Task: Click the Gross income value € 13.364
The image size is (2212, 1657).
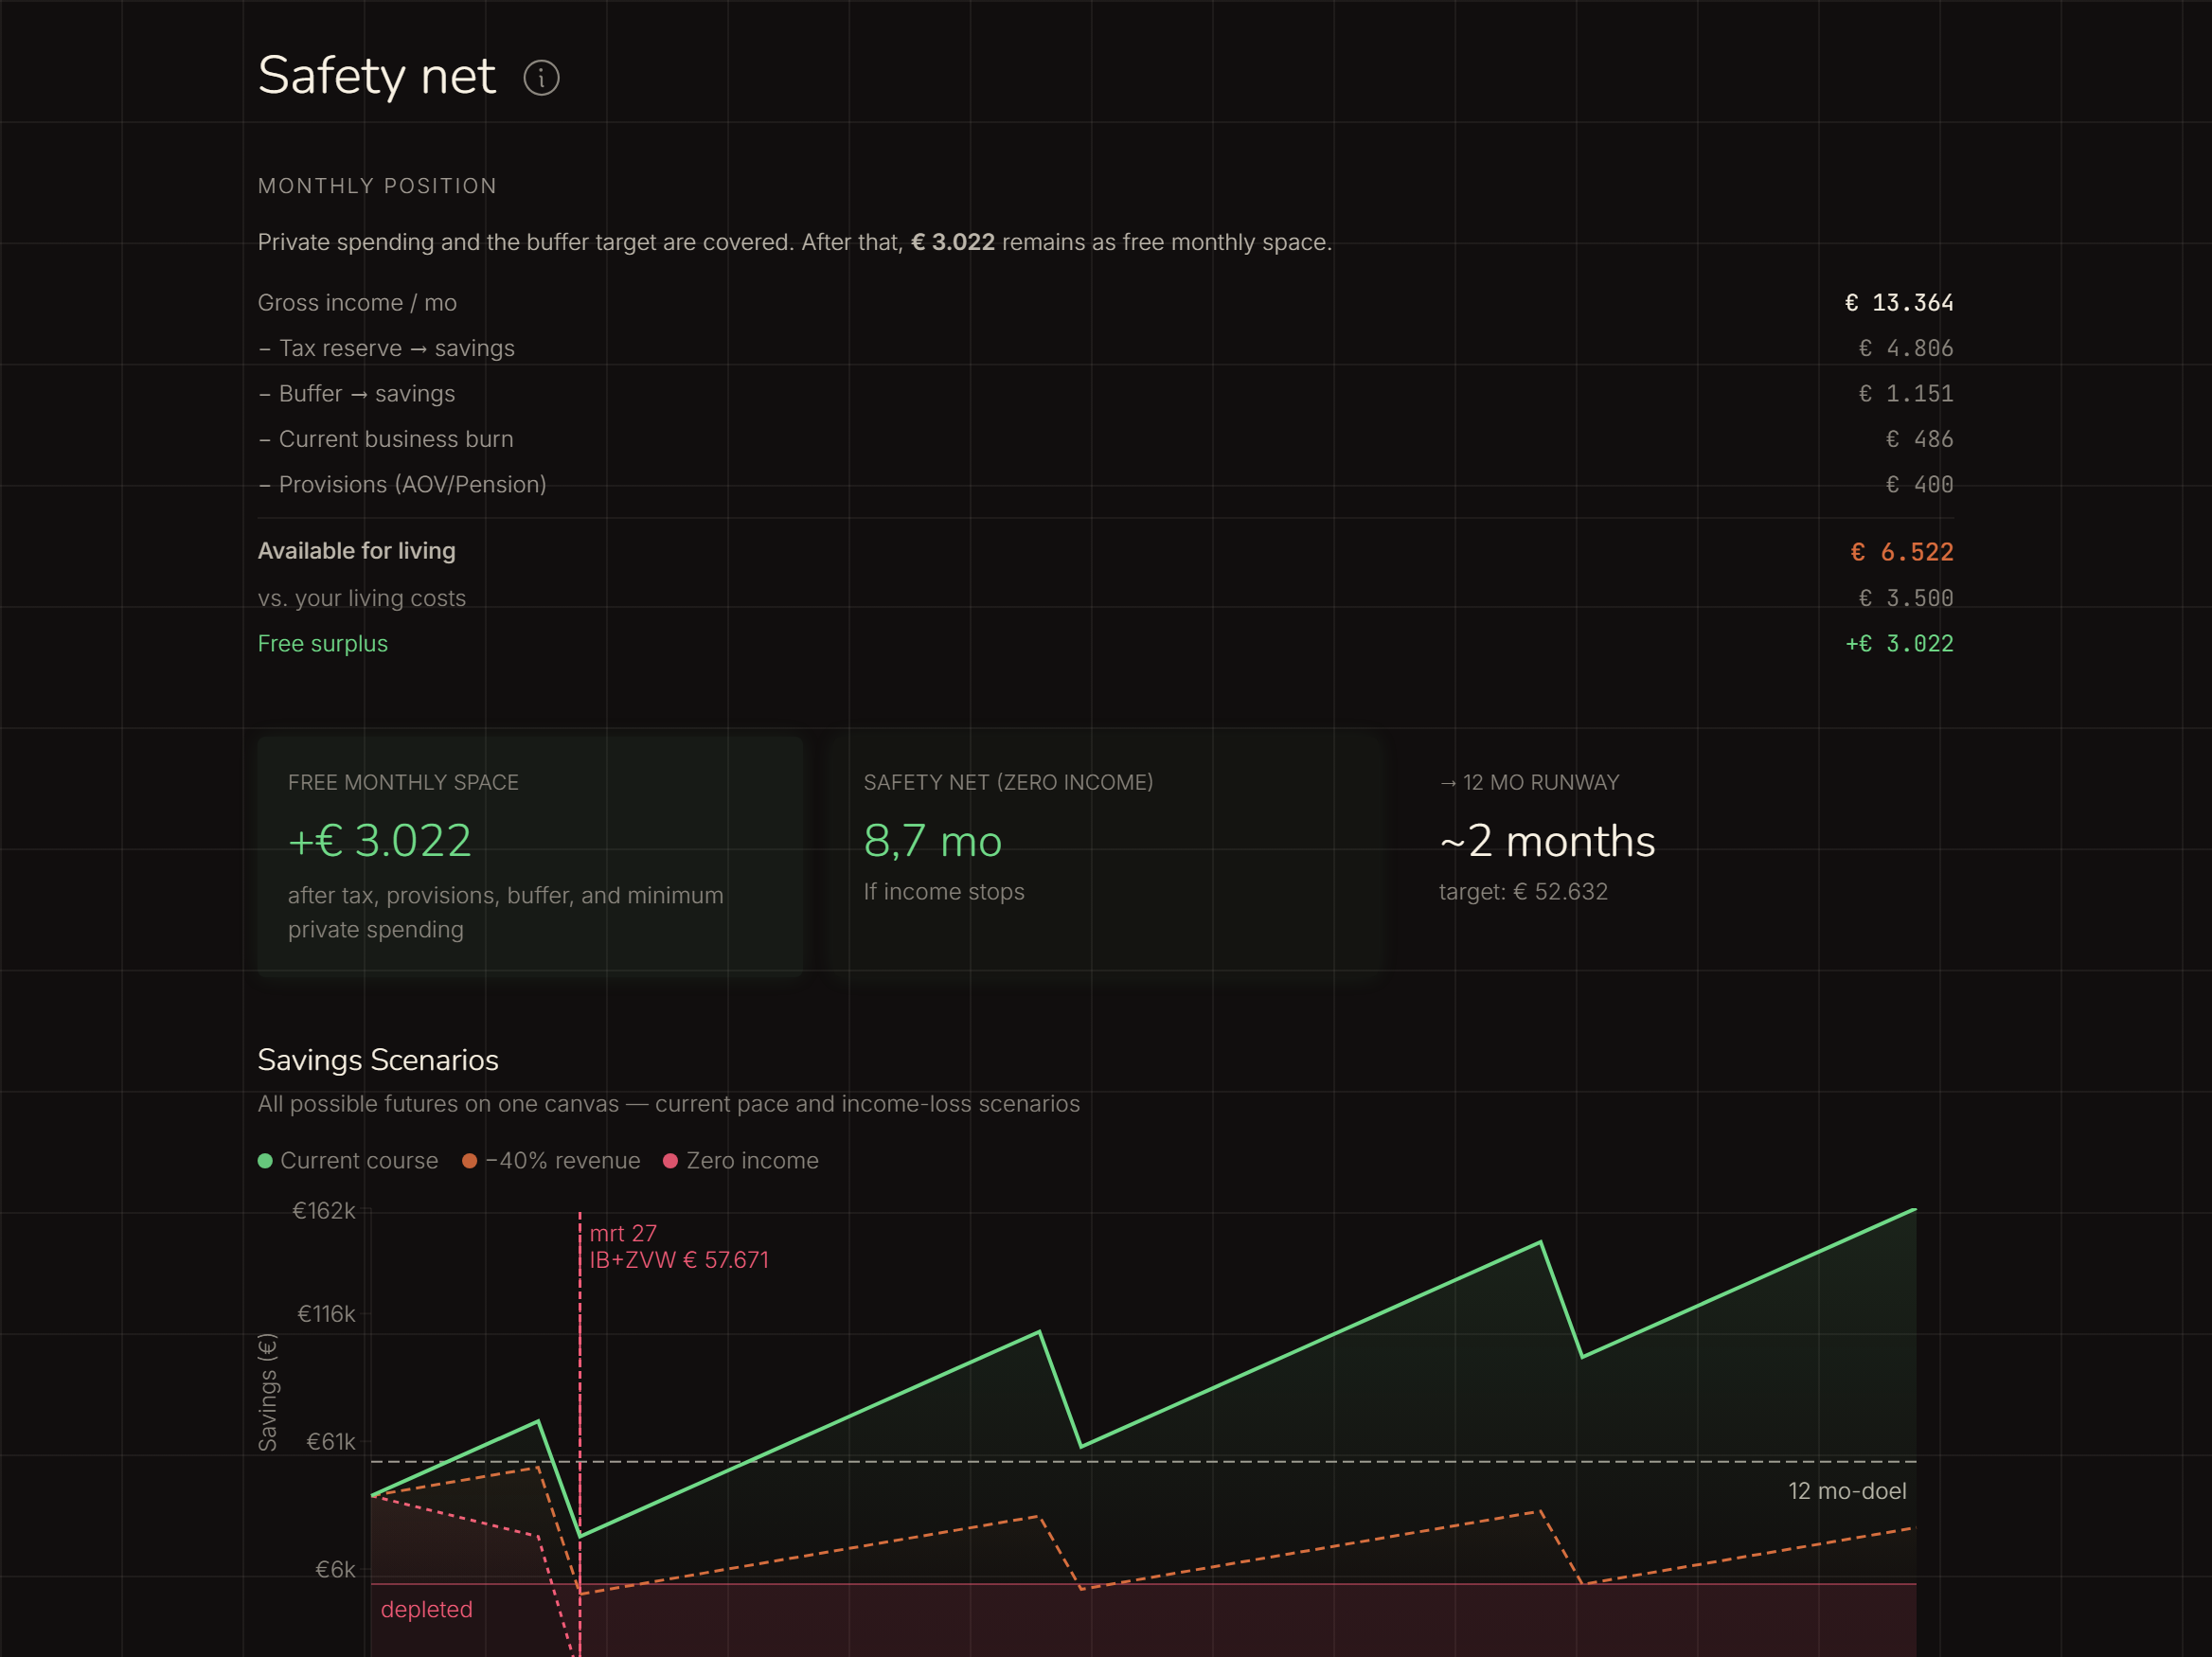Action: coord(1899,303)
